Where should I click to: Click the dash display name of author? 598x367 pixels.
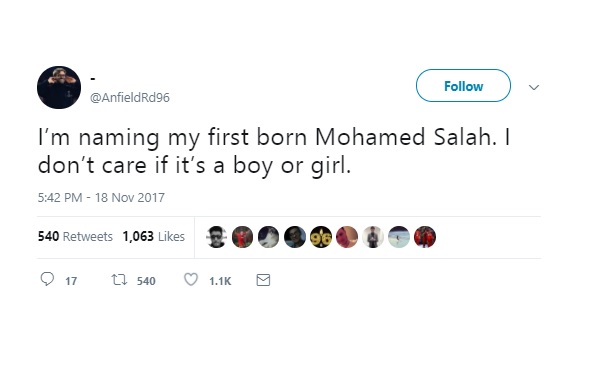coord(93,79)
